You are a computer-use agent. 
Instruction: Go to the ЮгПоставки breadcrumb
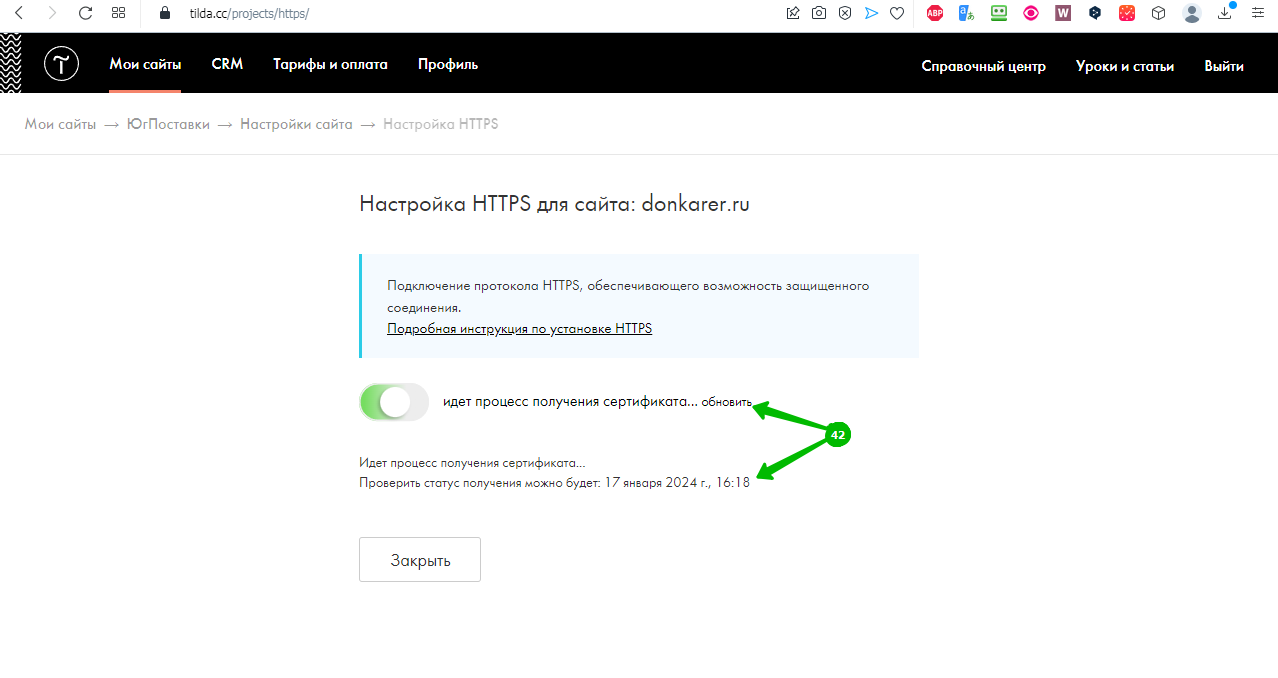click(x=168, y=125)
